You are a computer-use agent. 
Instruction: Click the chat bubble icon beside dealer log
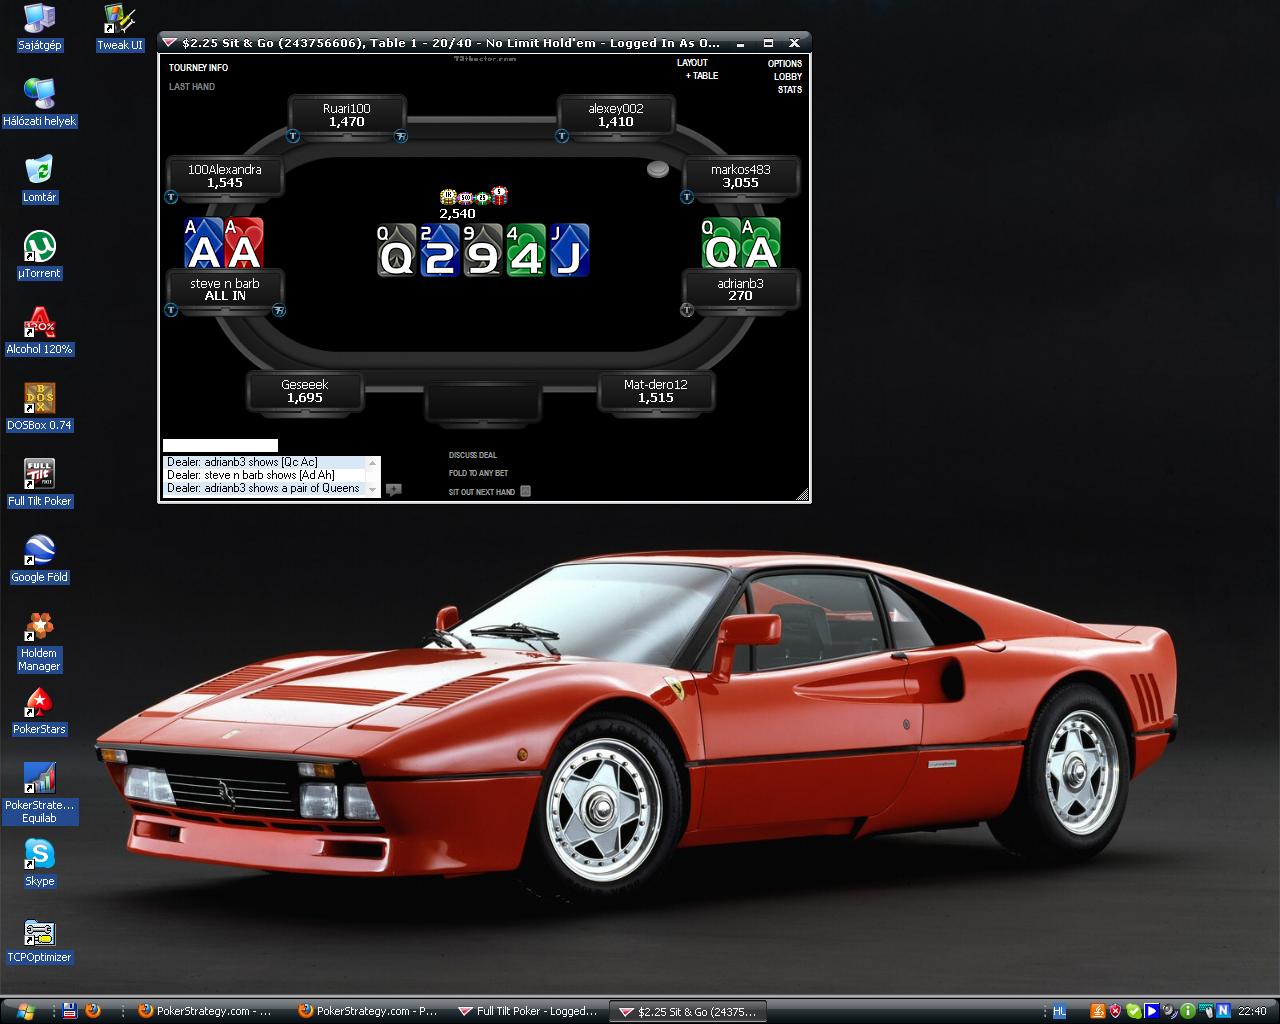click(394, 490)
